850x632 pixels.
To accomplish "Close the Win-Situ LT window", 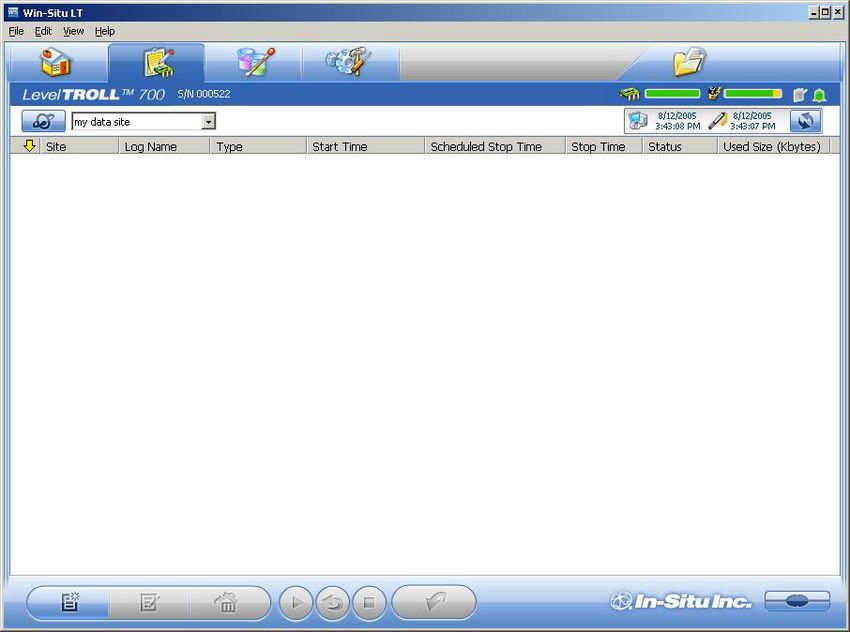I will pos(838,12).
